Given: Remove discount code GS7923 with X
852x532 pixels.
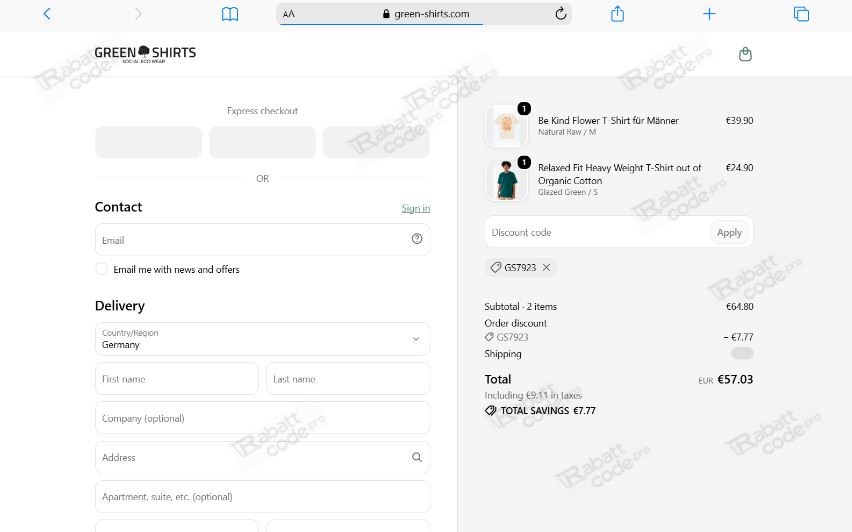Looking at the screenshot, I should coord(546,267).
